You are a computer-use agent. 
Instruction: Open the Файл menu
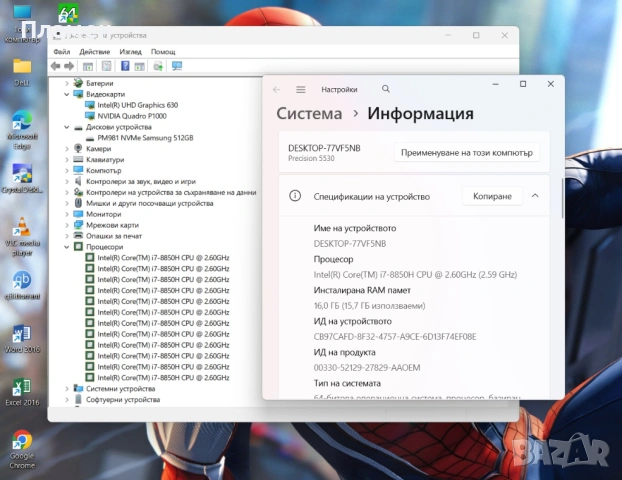(x=61, y=52)
